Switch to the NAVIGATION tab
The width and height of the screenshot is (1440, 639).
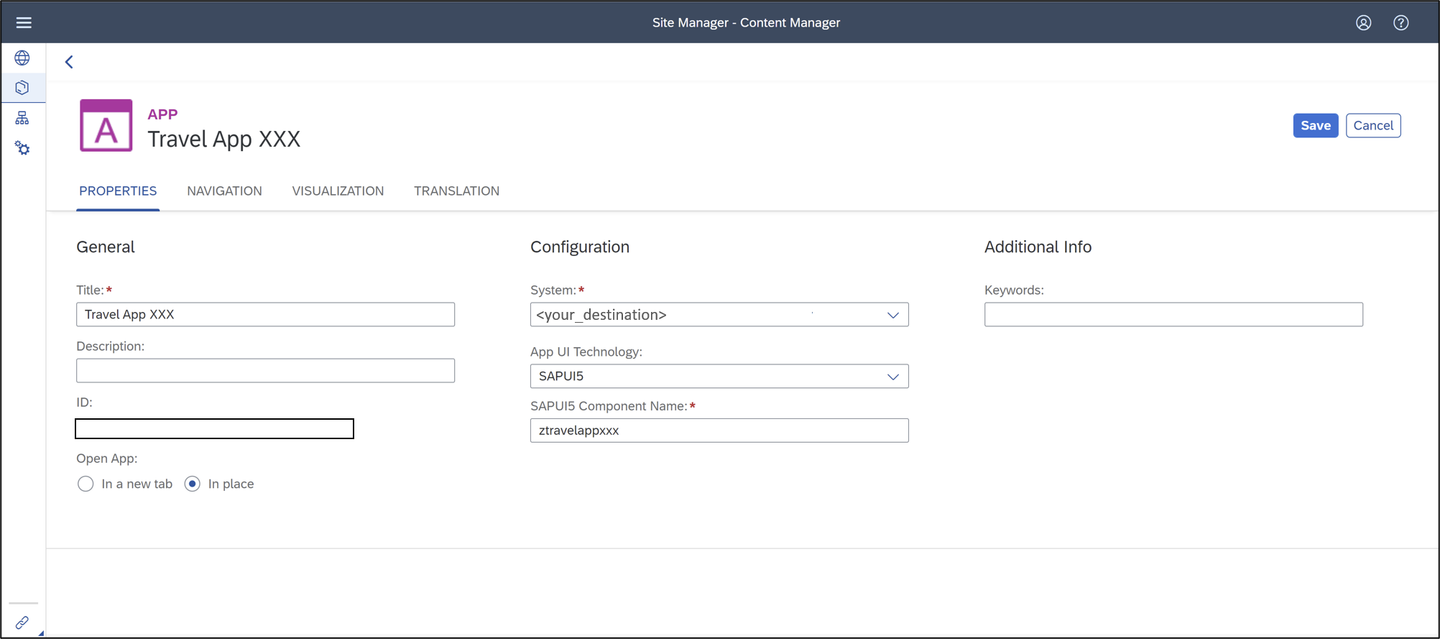[x=224, y=191]
